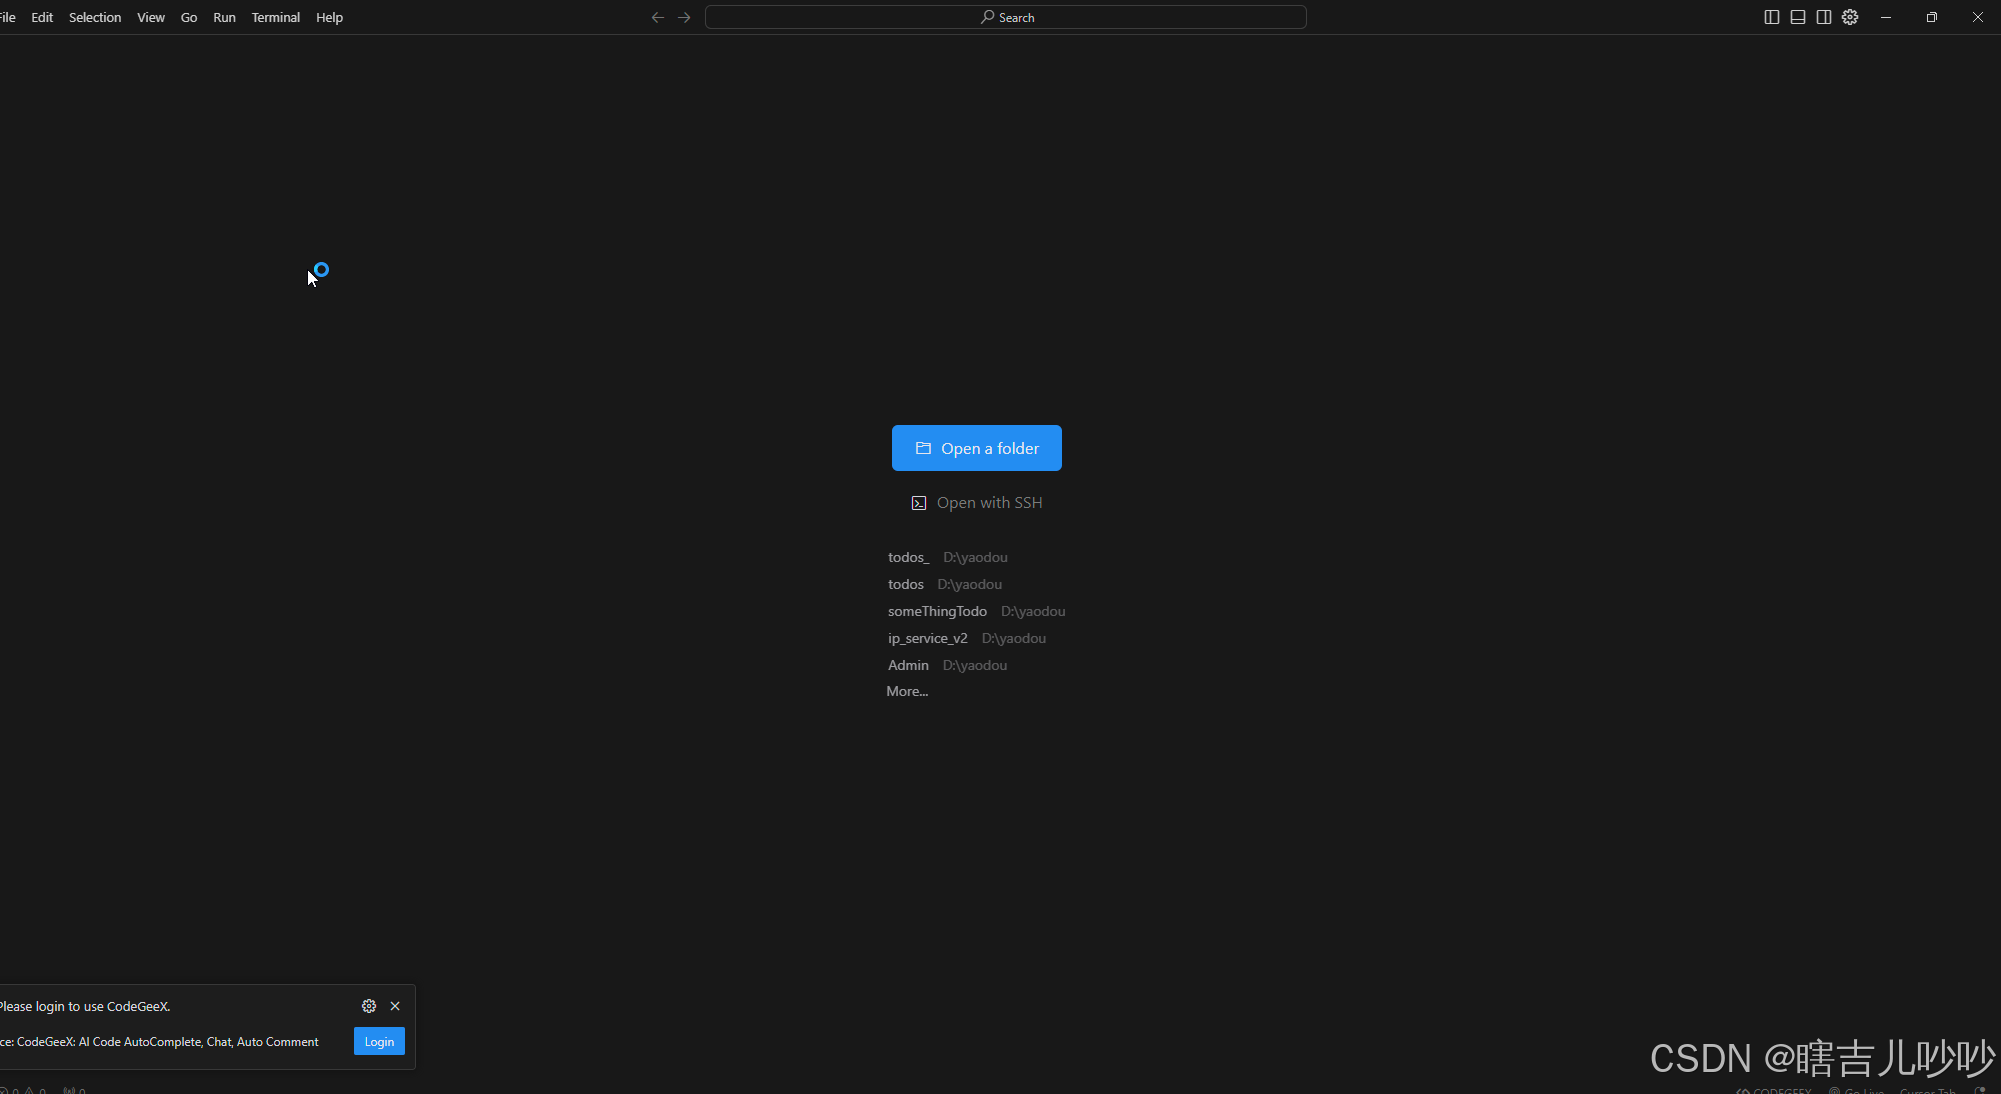
Task: Open the Terminal menu
Action: pyautogui.click(x=275, y=17)
